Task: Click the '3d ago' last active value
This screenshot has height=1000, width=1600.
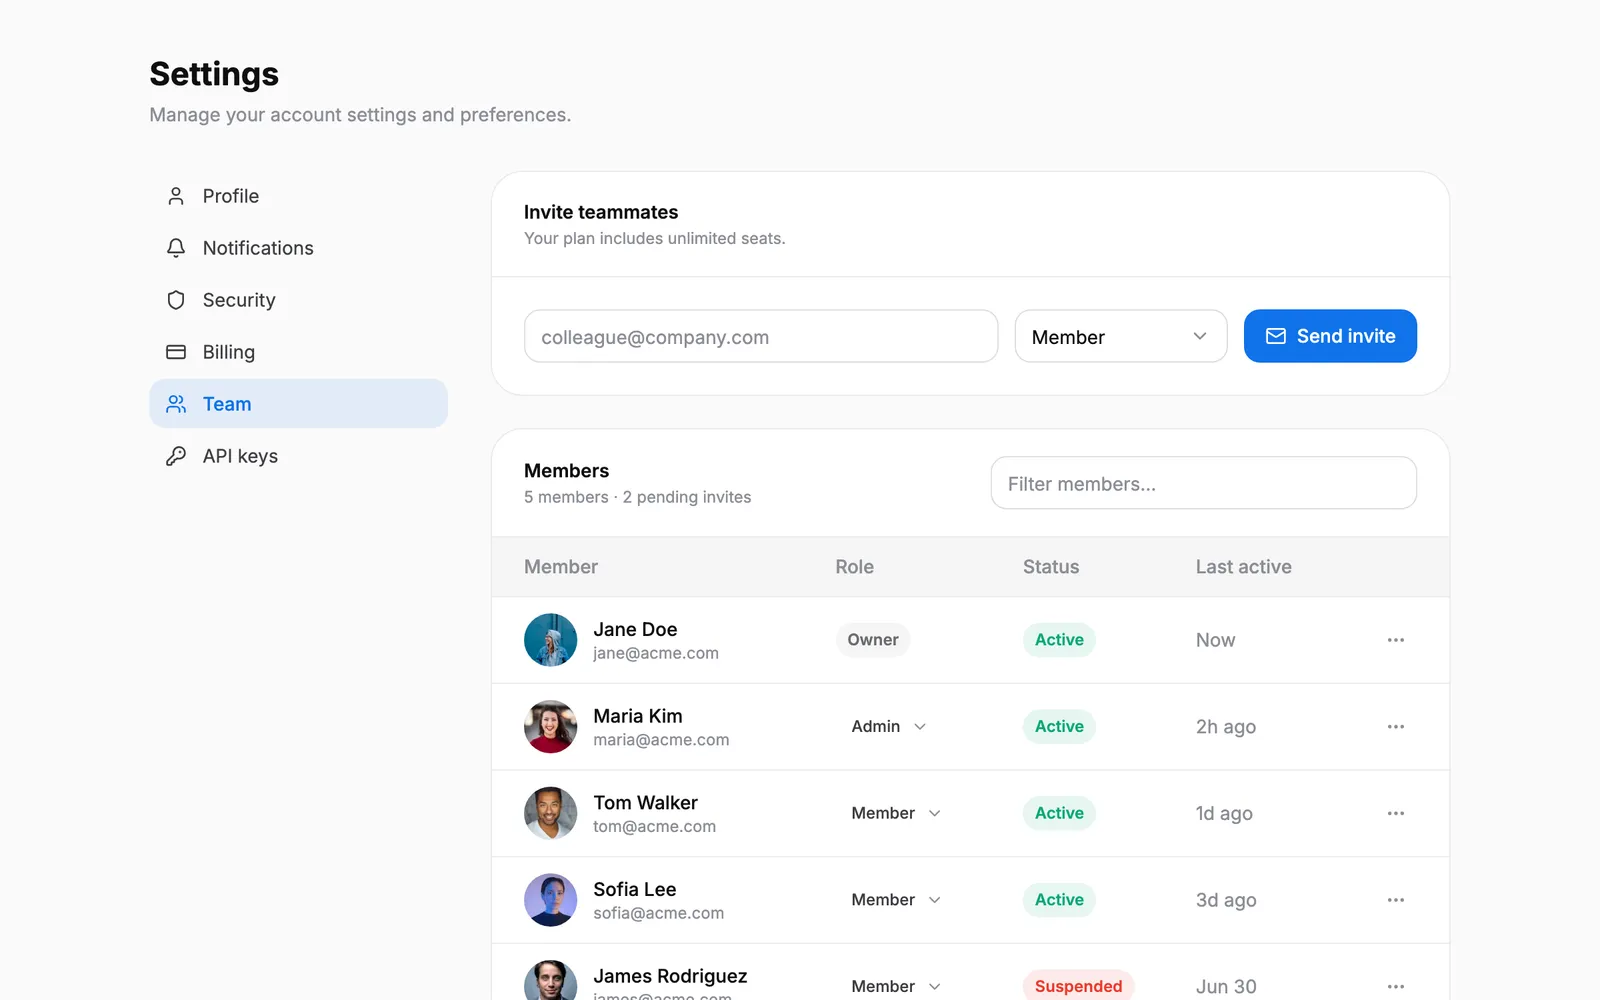Action: (1226, 900)
